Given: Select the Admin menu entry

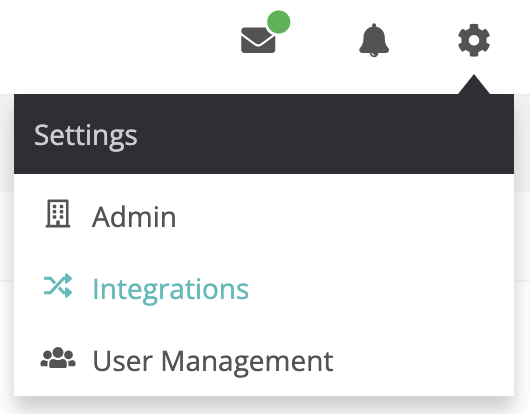Looking at the screenshot, I should pos(264,216).
